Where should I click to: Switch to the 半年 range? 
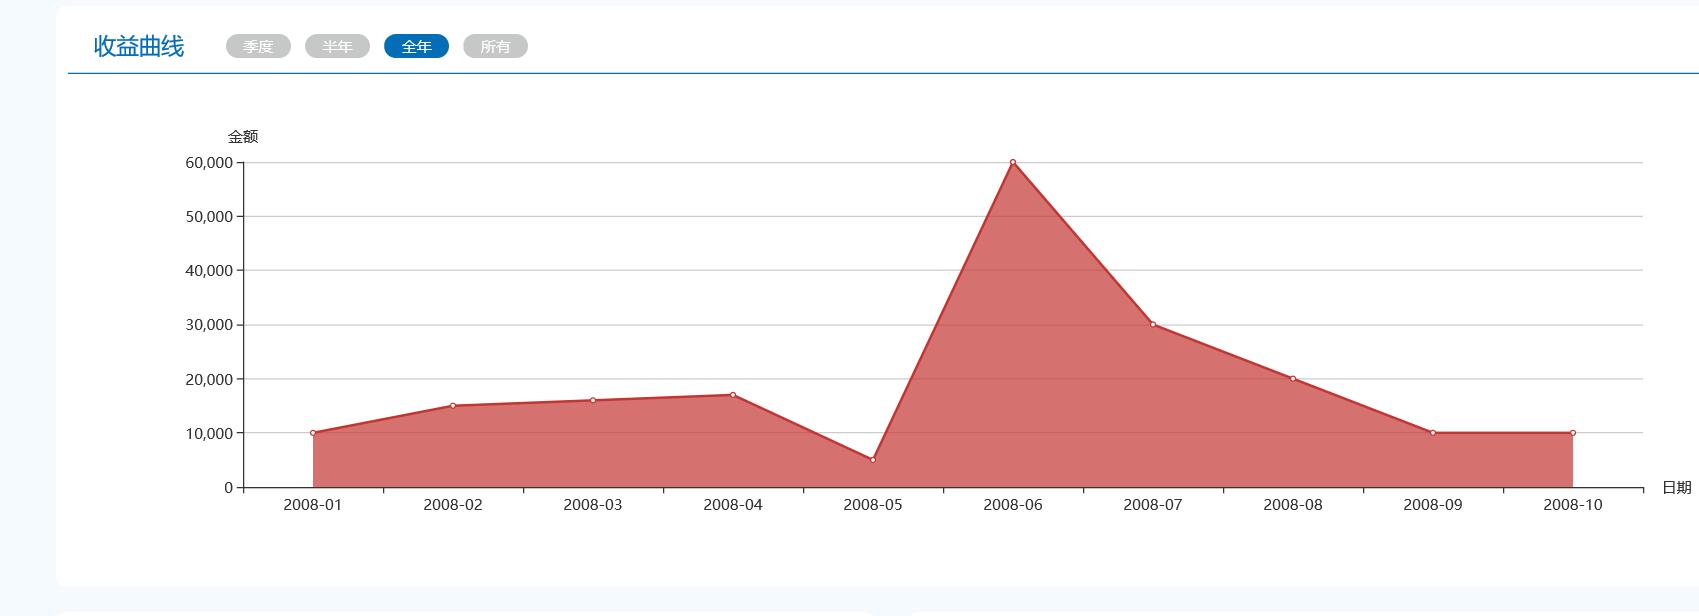click(337, 46)
